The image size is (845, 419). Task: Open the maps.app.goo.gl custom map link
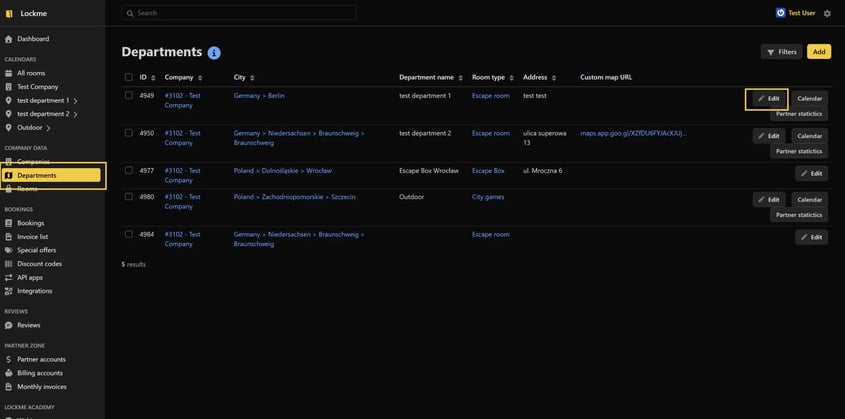(633, 132)
